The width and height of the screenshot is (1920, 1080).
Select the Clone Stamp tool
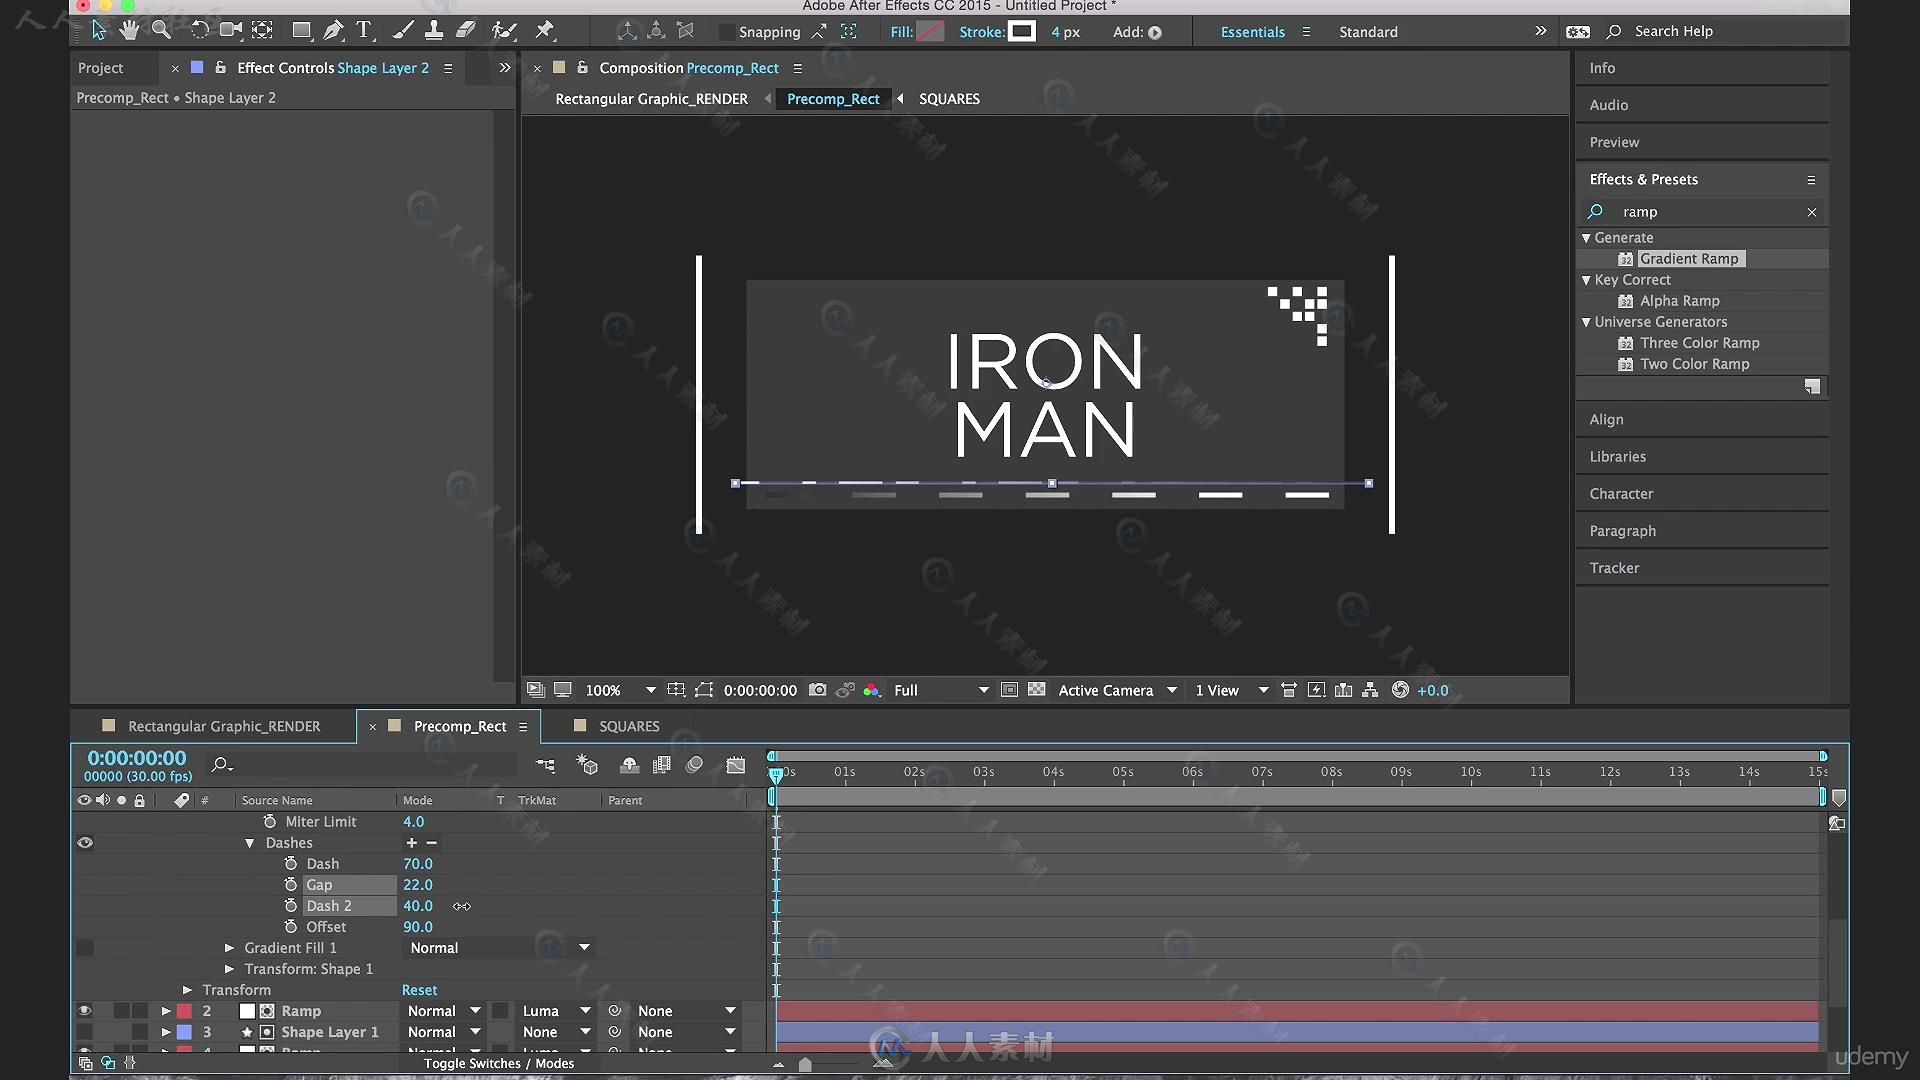(x=434, y=31)
